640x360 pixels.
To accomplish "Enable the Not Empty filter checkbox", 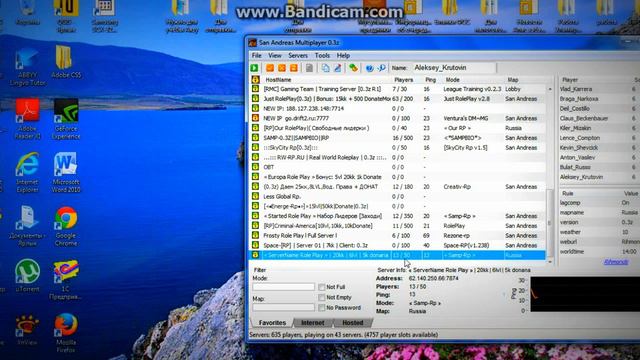I will tap(322, 297).
